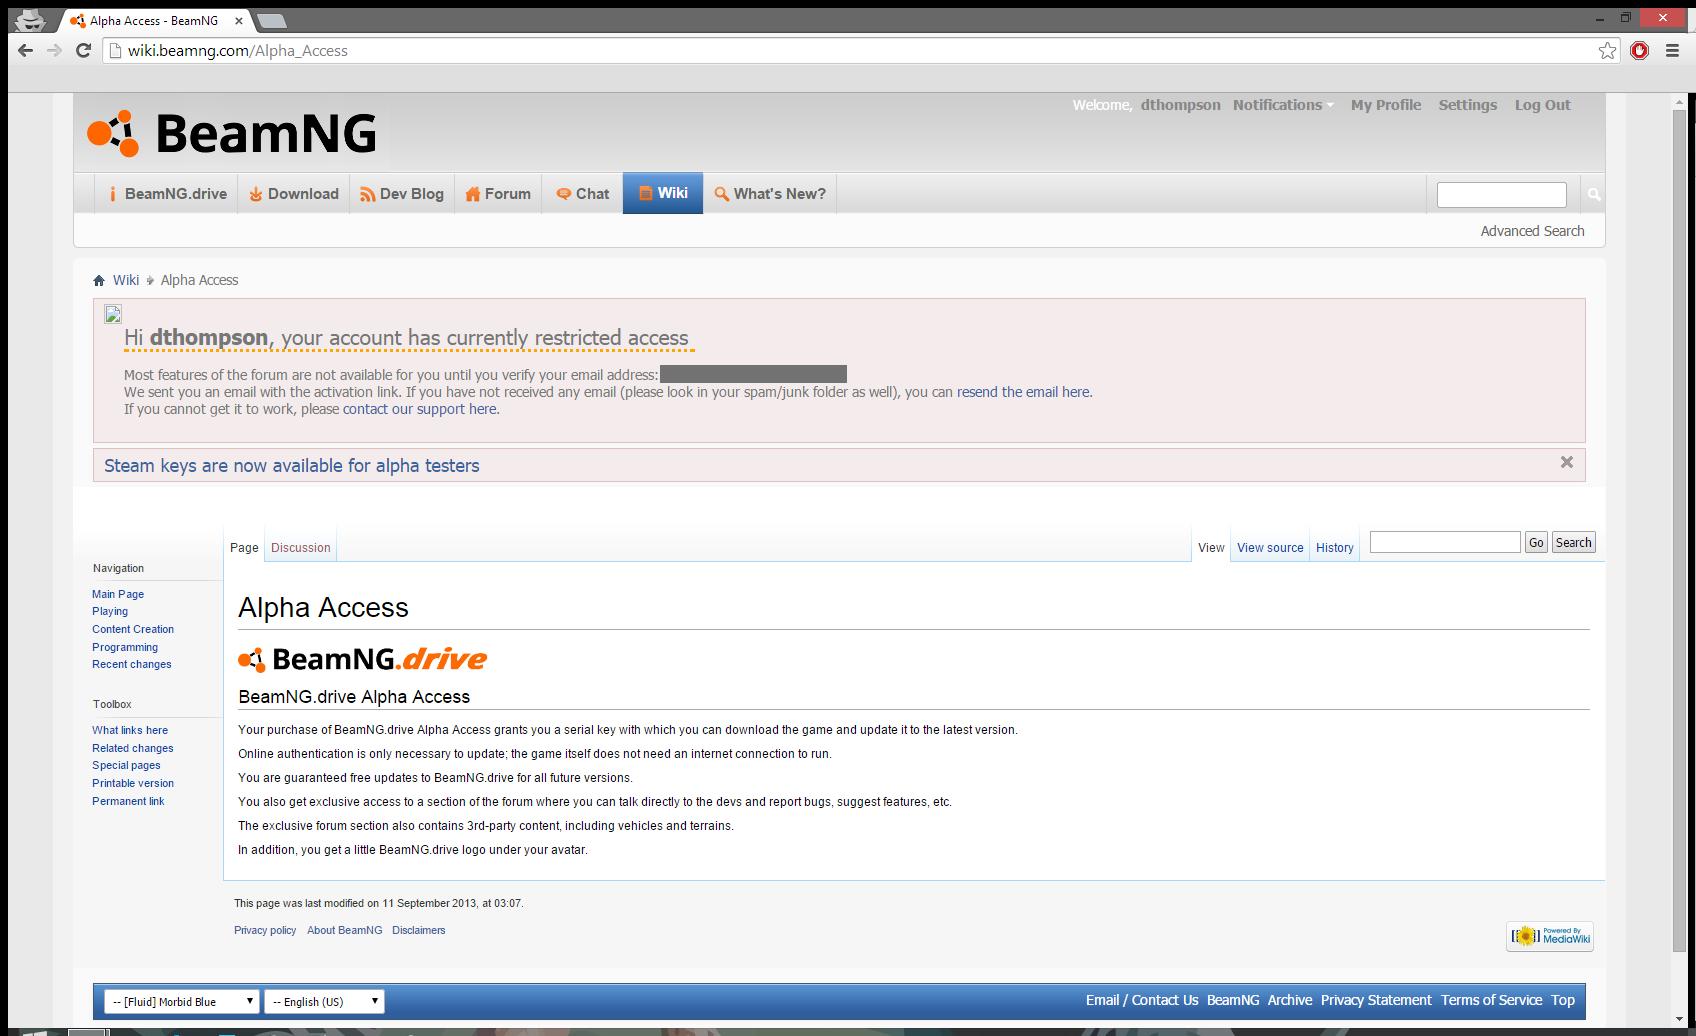Image resolution: width=1696 pixels, height=1036 pixels.
Task: Click the vertical page scrollbar
Action: [x=1678, y=530]
